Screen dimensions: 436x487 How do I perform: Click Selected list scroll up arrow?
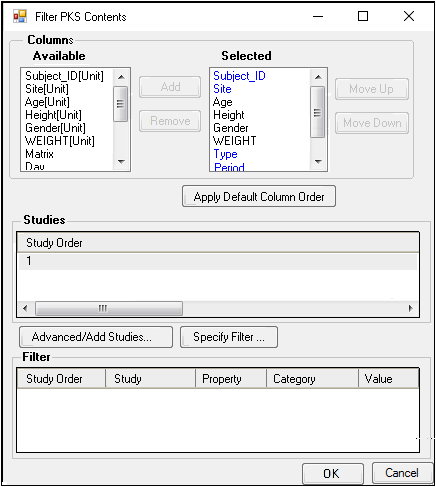point(318,77)
